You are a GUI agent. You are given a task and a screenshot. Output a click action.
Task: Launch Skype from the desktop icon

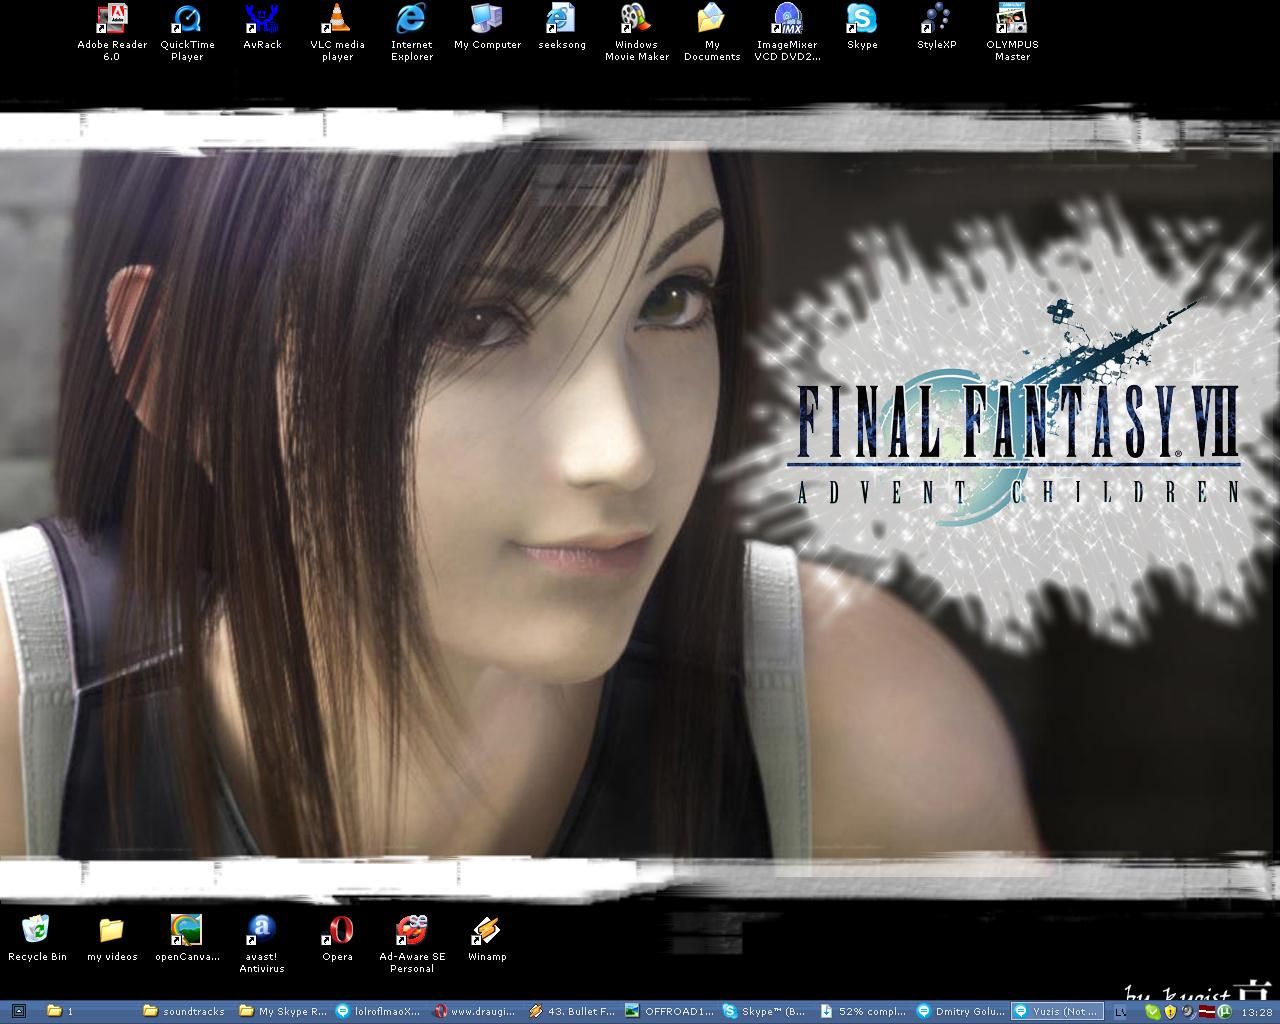click(x=862, y=27)
